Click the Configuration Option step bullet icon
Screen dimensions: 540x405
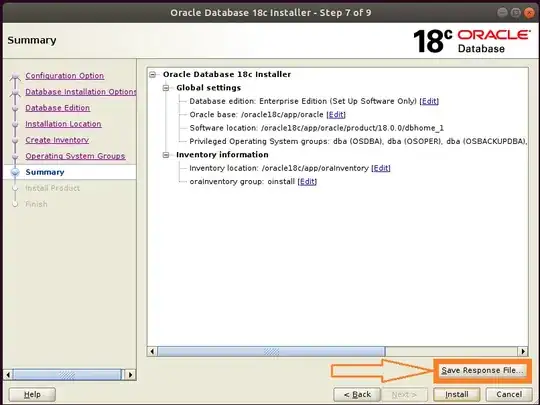(x=15, y=76)
